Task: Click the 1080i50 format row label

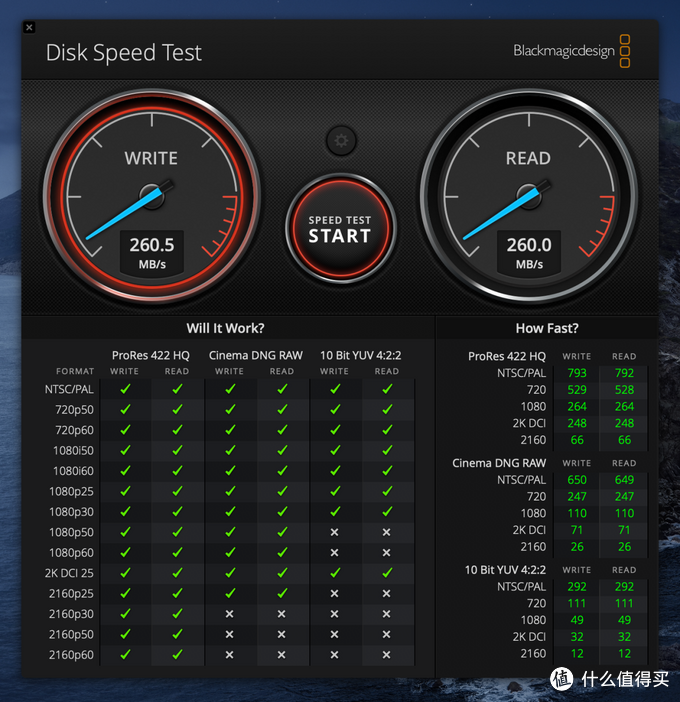Action: 73,450
